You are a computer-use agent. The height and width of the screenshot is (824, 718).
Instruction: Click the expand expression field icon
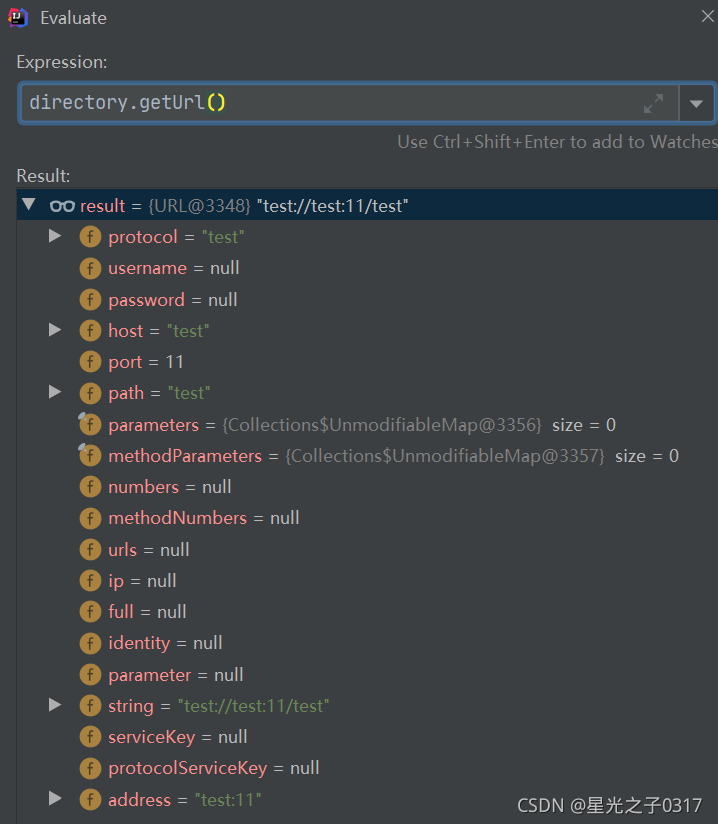click(653, 104)
